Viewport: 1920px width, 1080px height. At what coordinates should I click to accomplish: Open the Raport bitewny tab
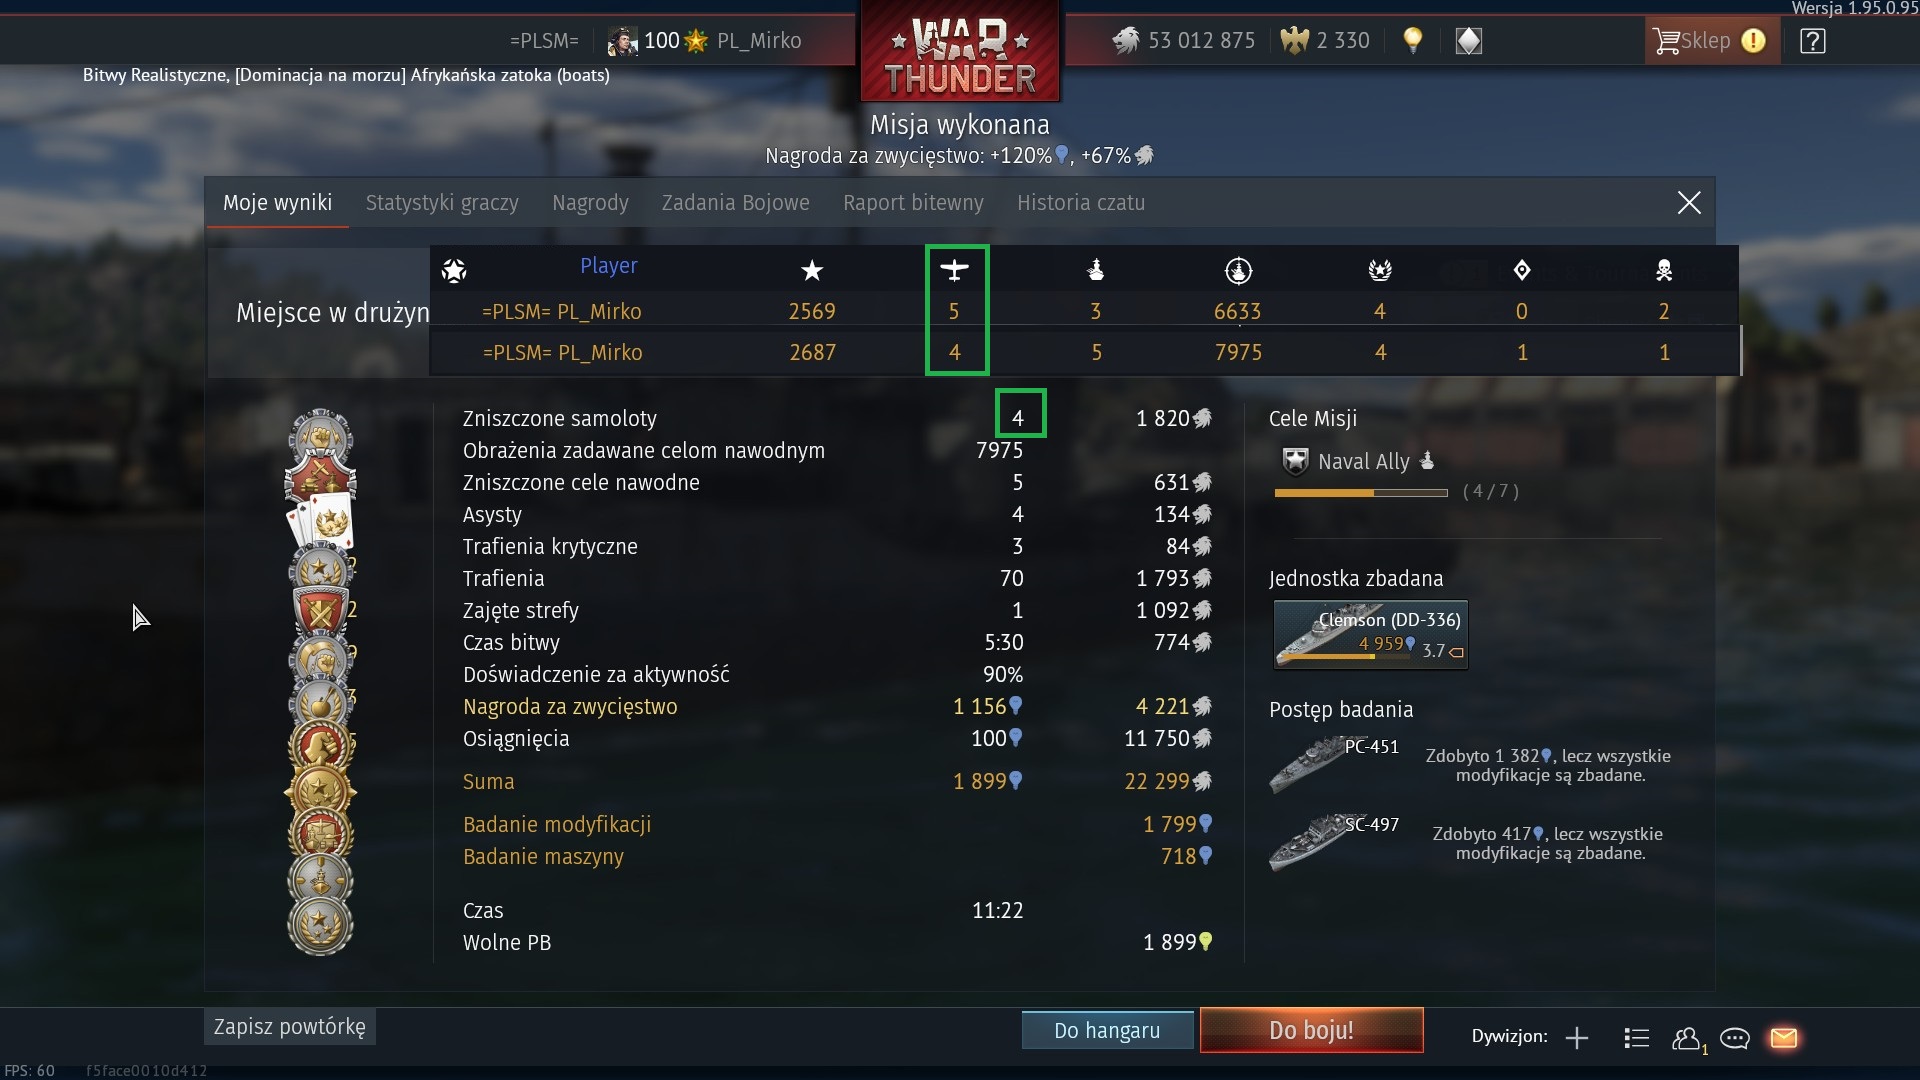tap(913, 203)
